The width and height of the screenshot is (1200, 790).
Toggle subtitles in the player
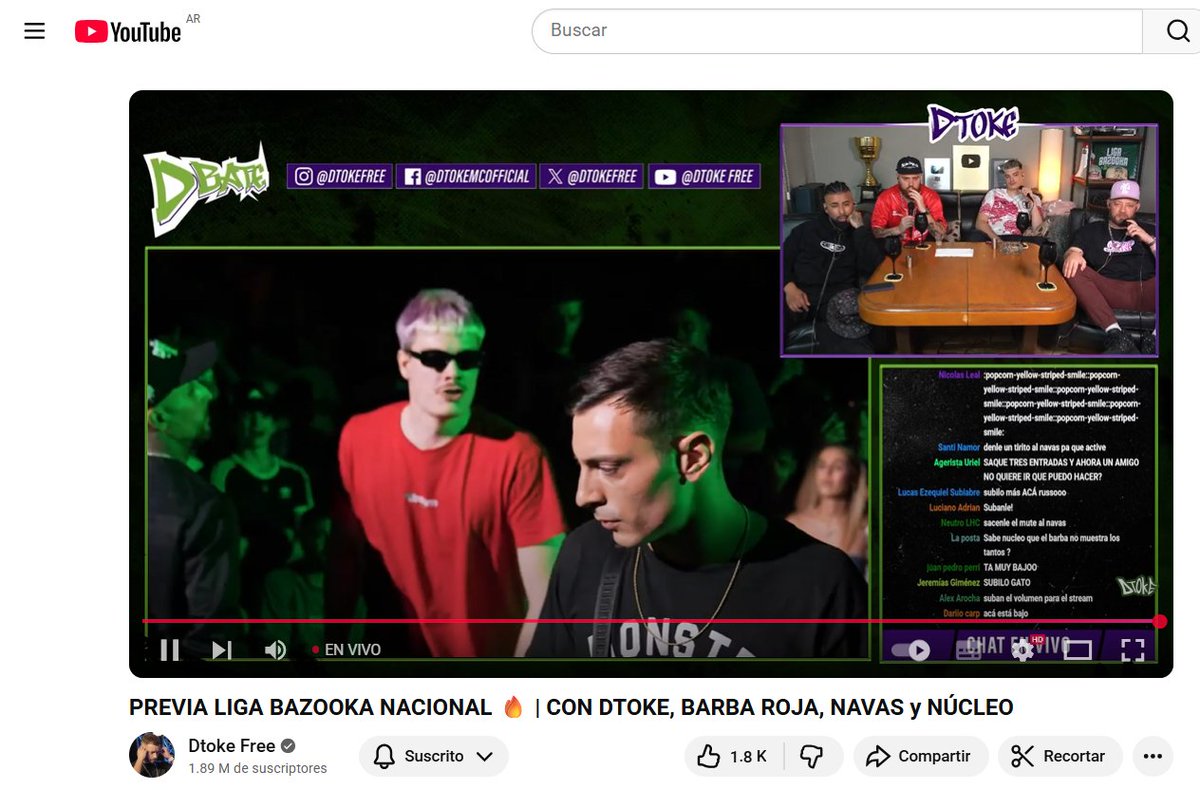coord(968,650)
